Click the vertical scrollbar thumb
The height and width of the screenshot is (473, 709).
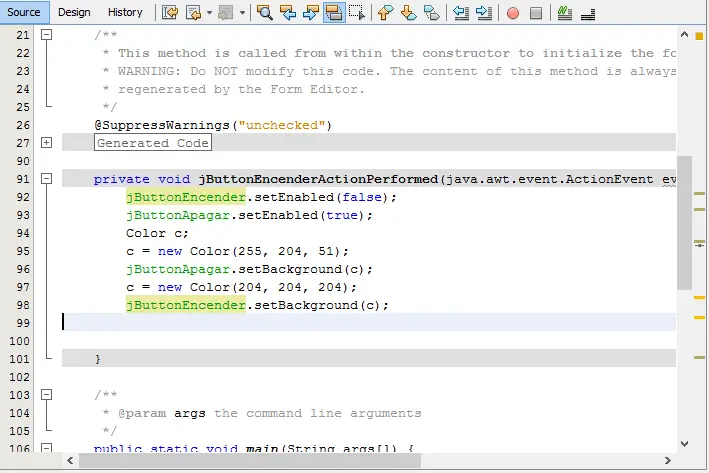pos(685,223)
